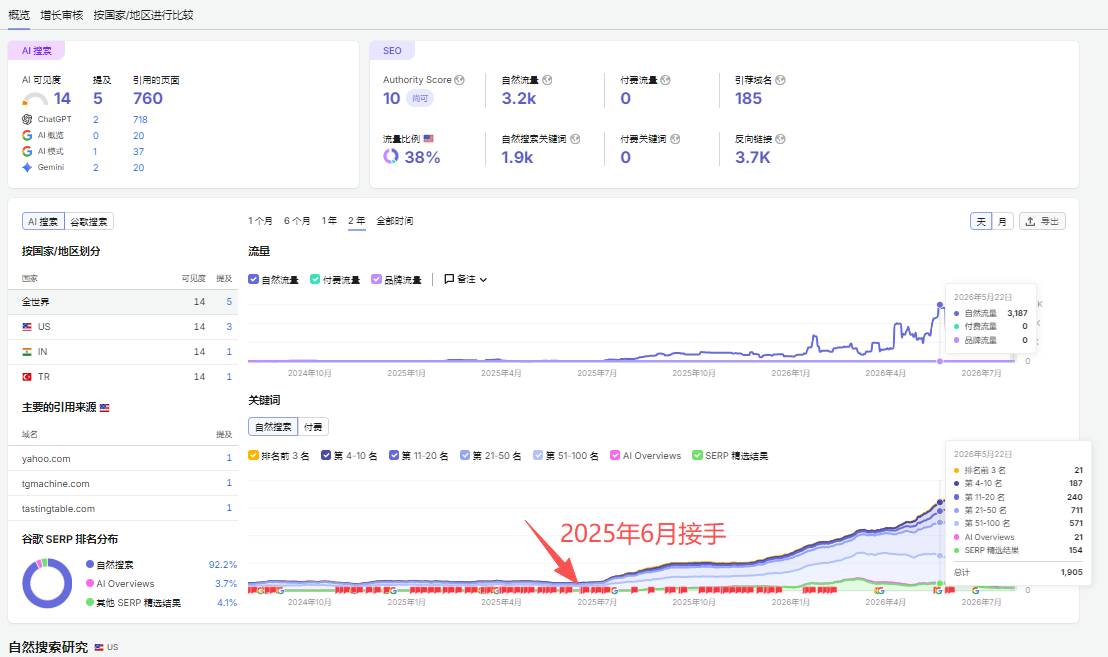Switch chart granularity to 月

pyautogui.click(x=1002, y=221)
